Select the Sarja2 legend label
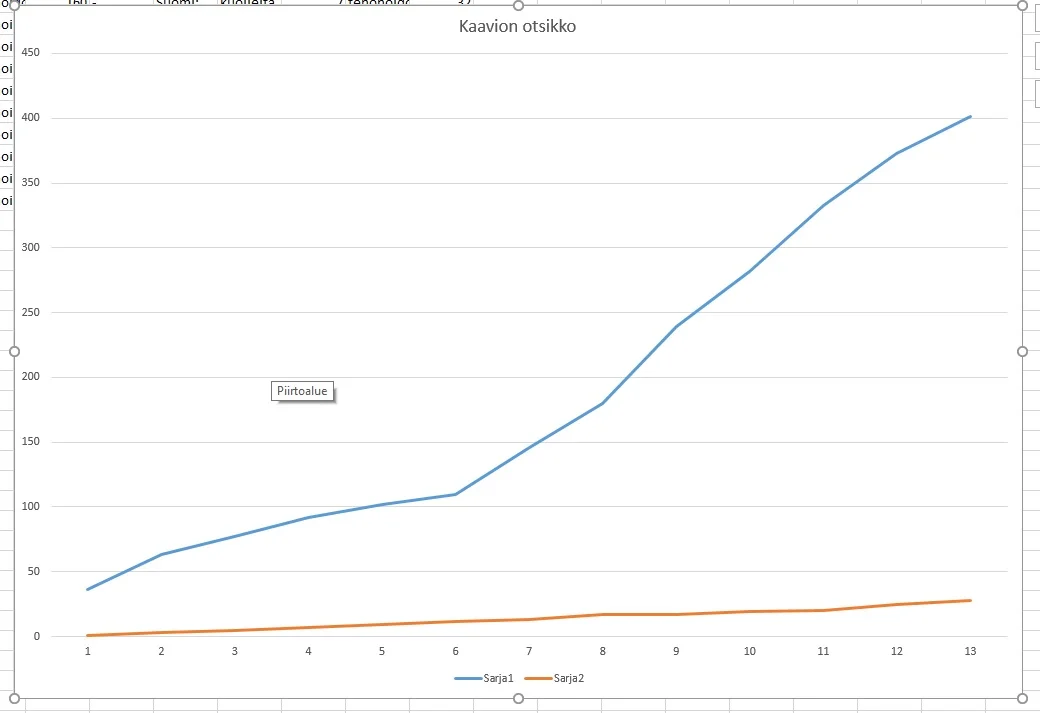 [x=568, y=678]
